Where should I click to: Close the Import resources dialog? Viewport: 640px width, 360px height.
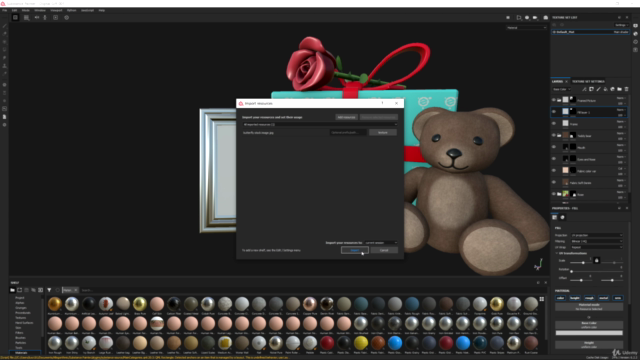click(x=396, y=103)
